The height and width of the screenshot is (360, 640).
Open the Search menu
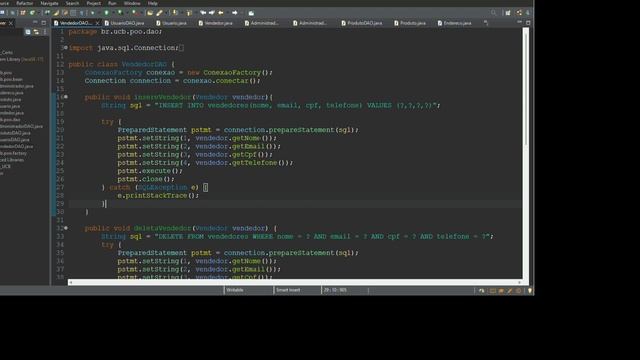click(x=72, y=3)
